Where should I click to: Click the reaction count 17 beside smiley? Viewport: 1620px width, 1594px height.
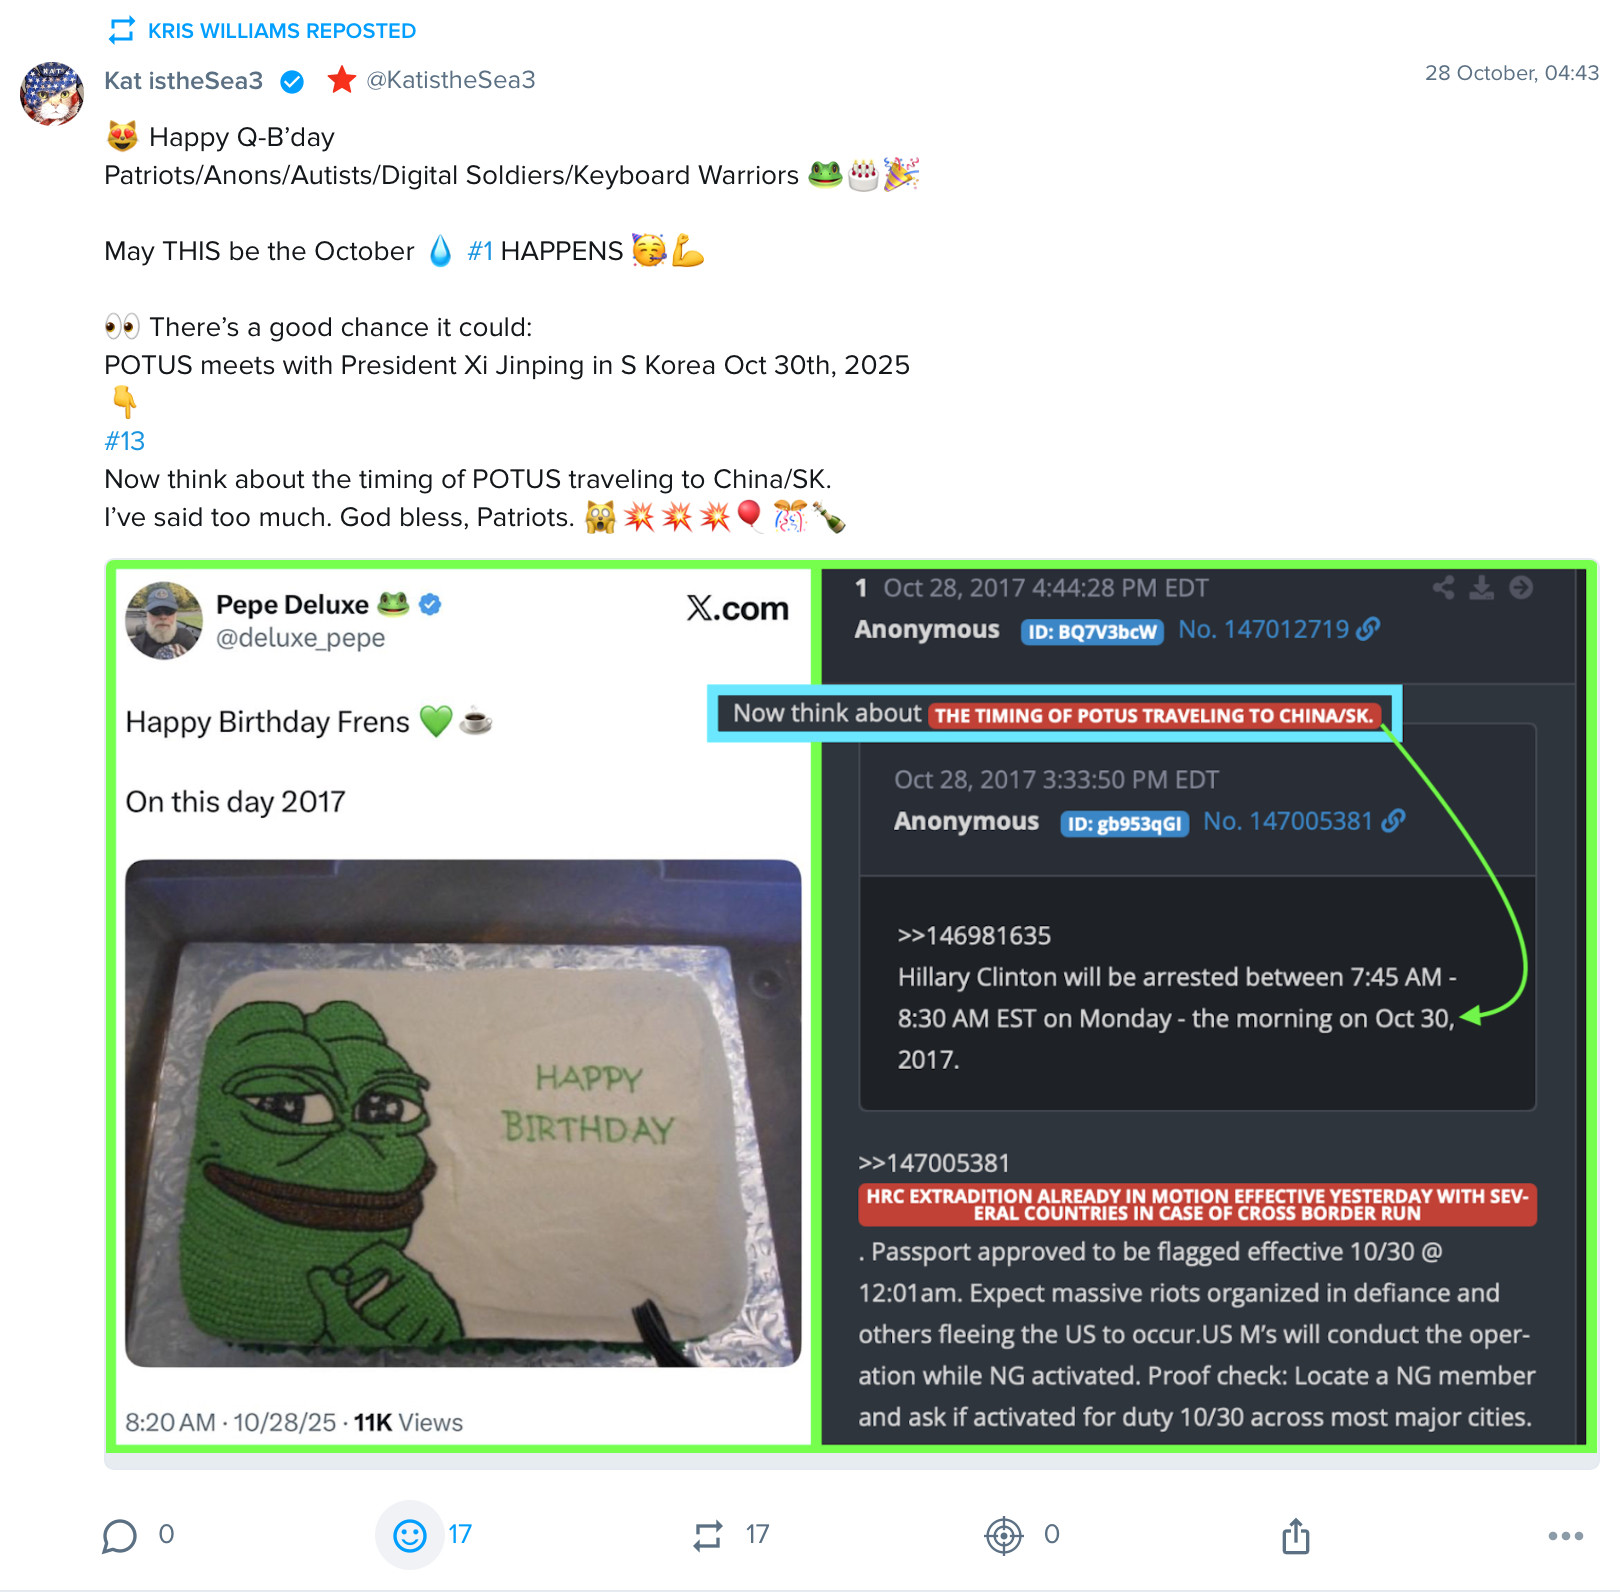pyautogui.click(x=460, y=1534)
